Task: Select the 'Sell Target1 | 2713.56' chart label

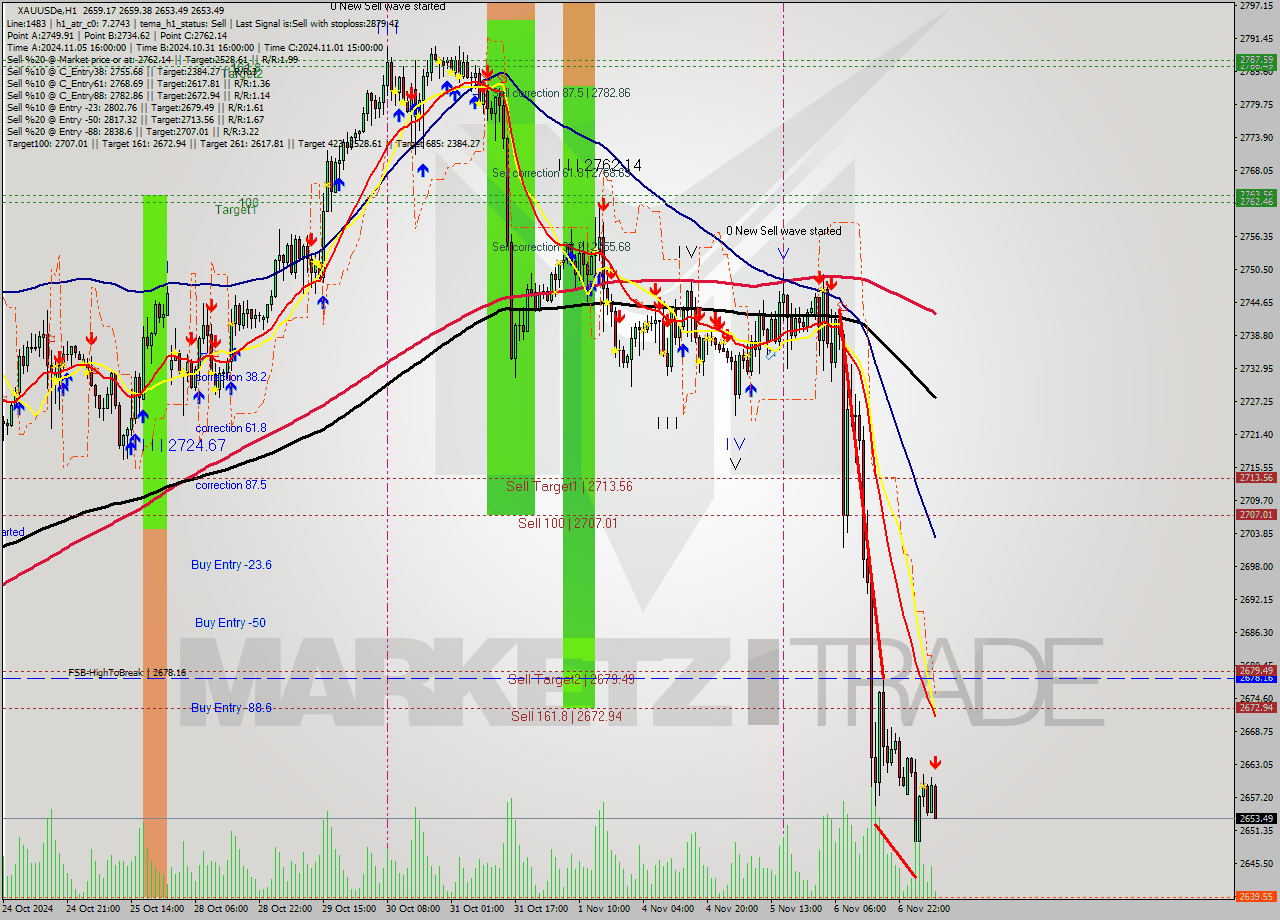Action: coord(569,487)
